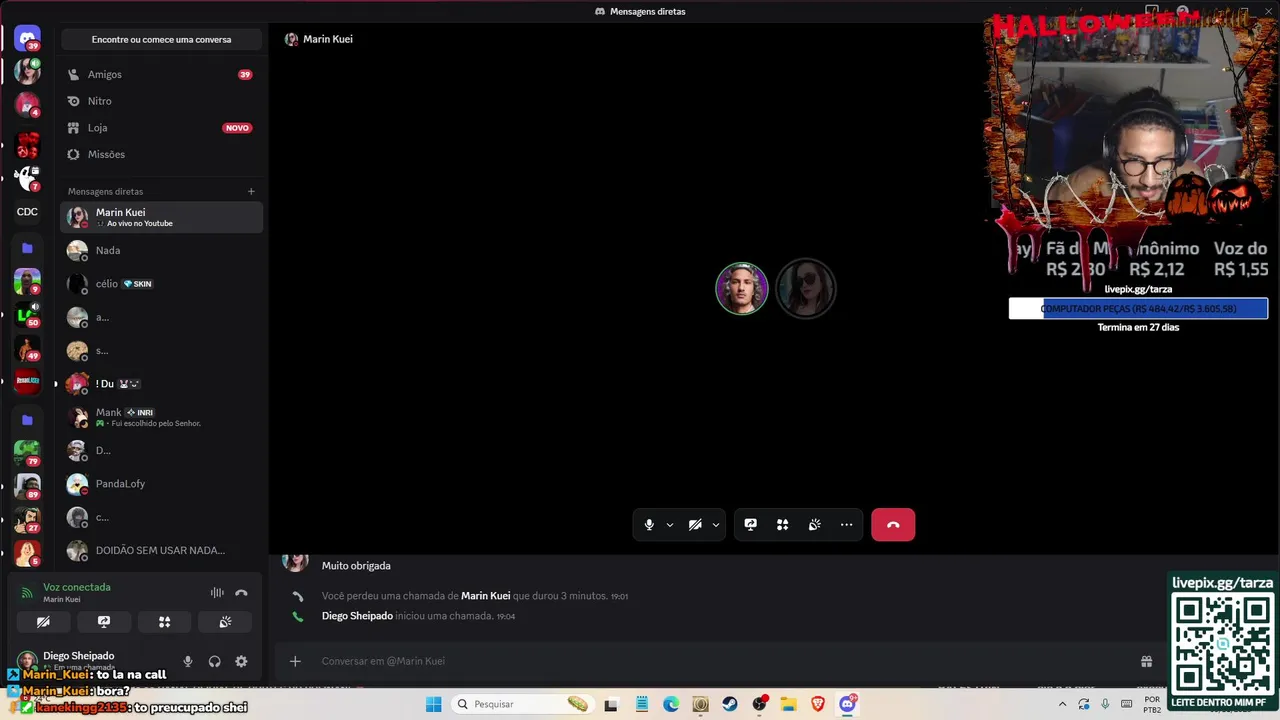Viewport: 1280px width, 720px height.
Task: Share screen from voice connected panel
Action: click(104, 622)
